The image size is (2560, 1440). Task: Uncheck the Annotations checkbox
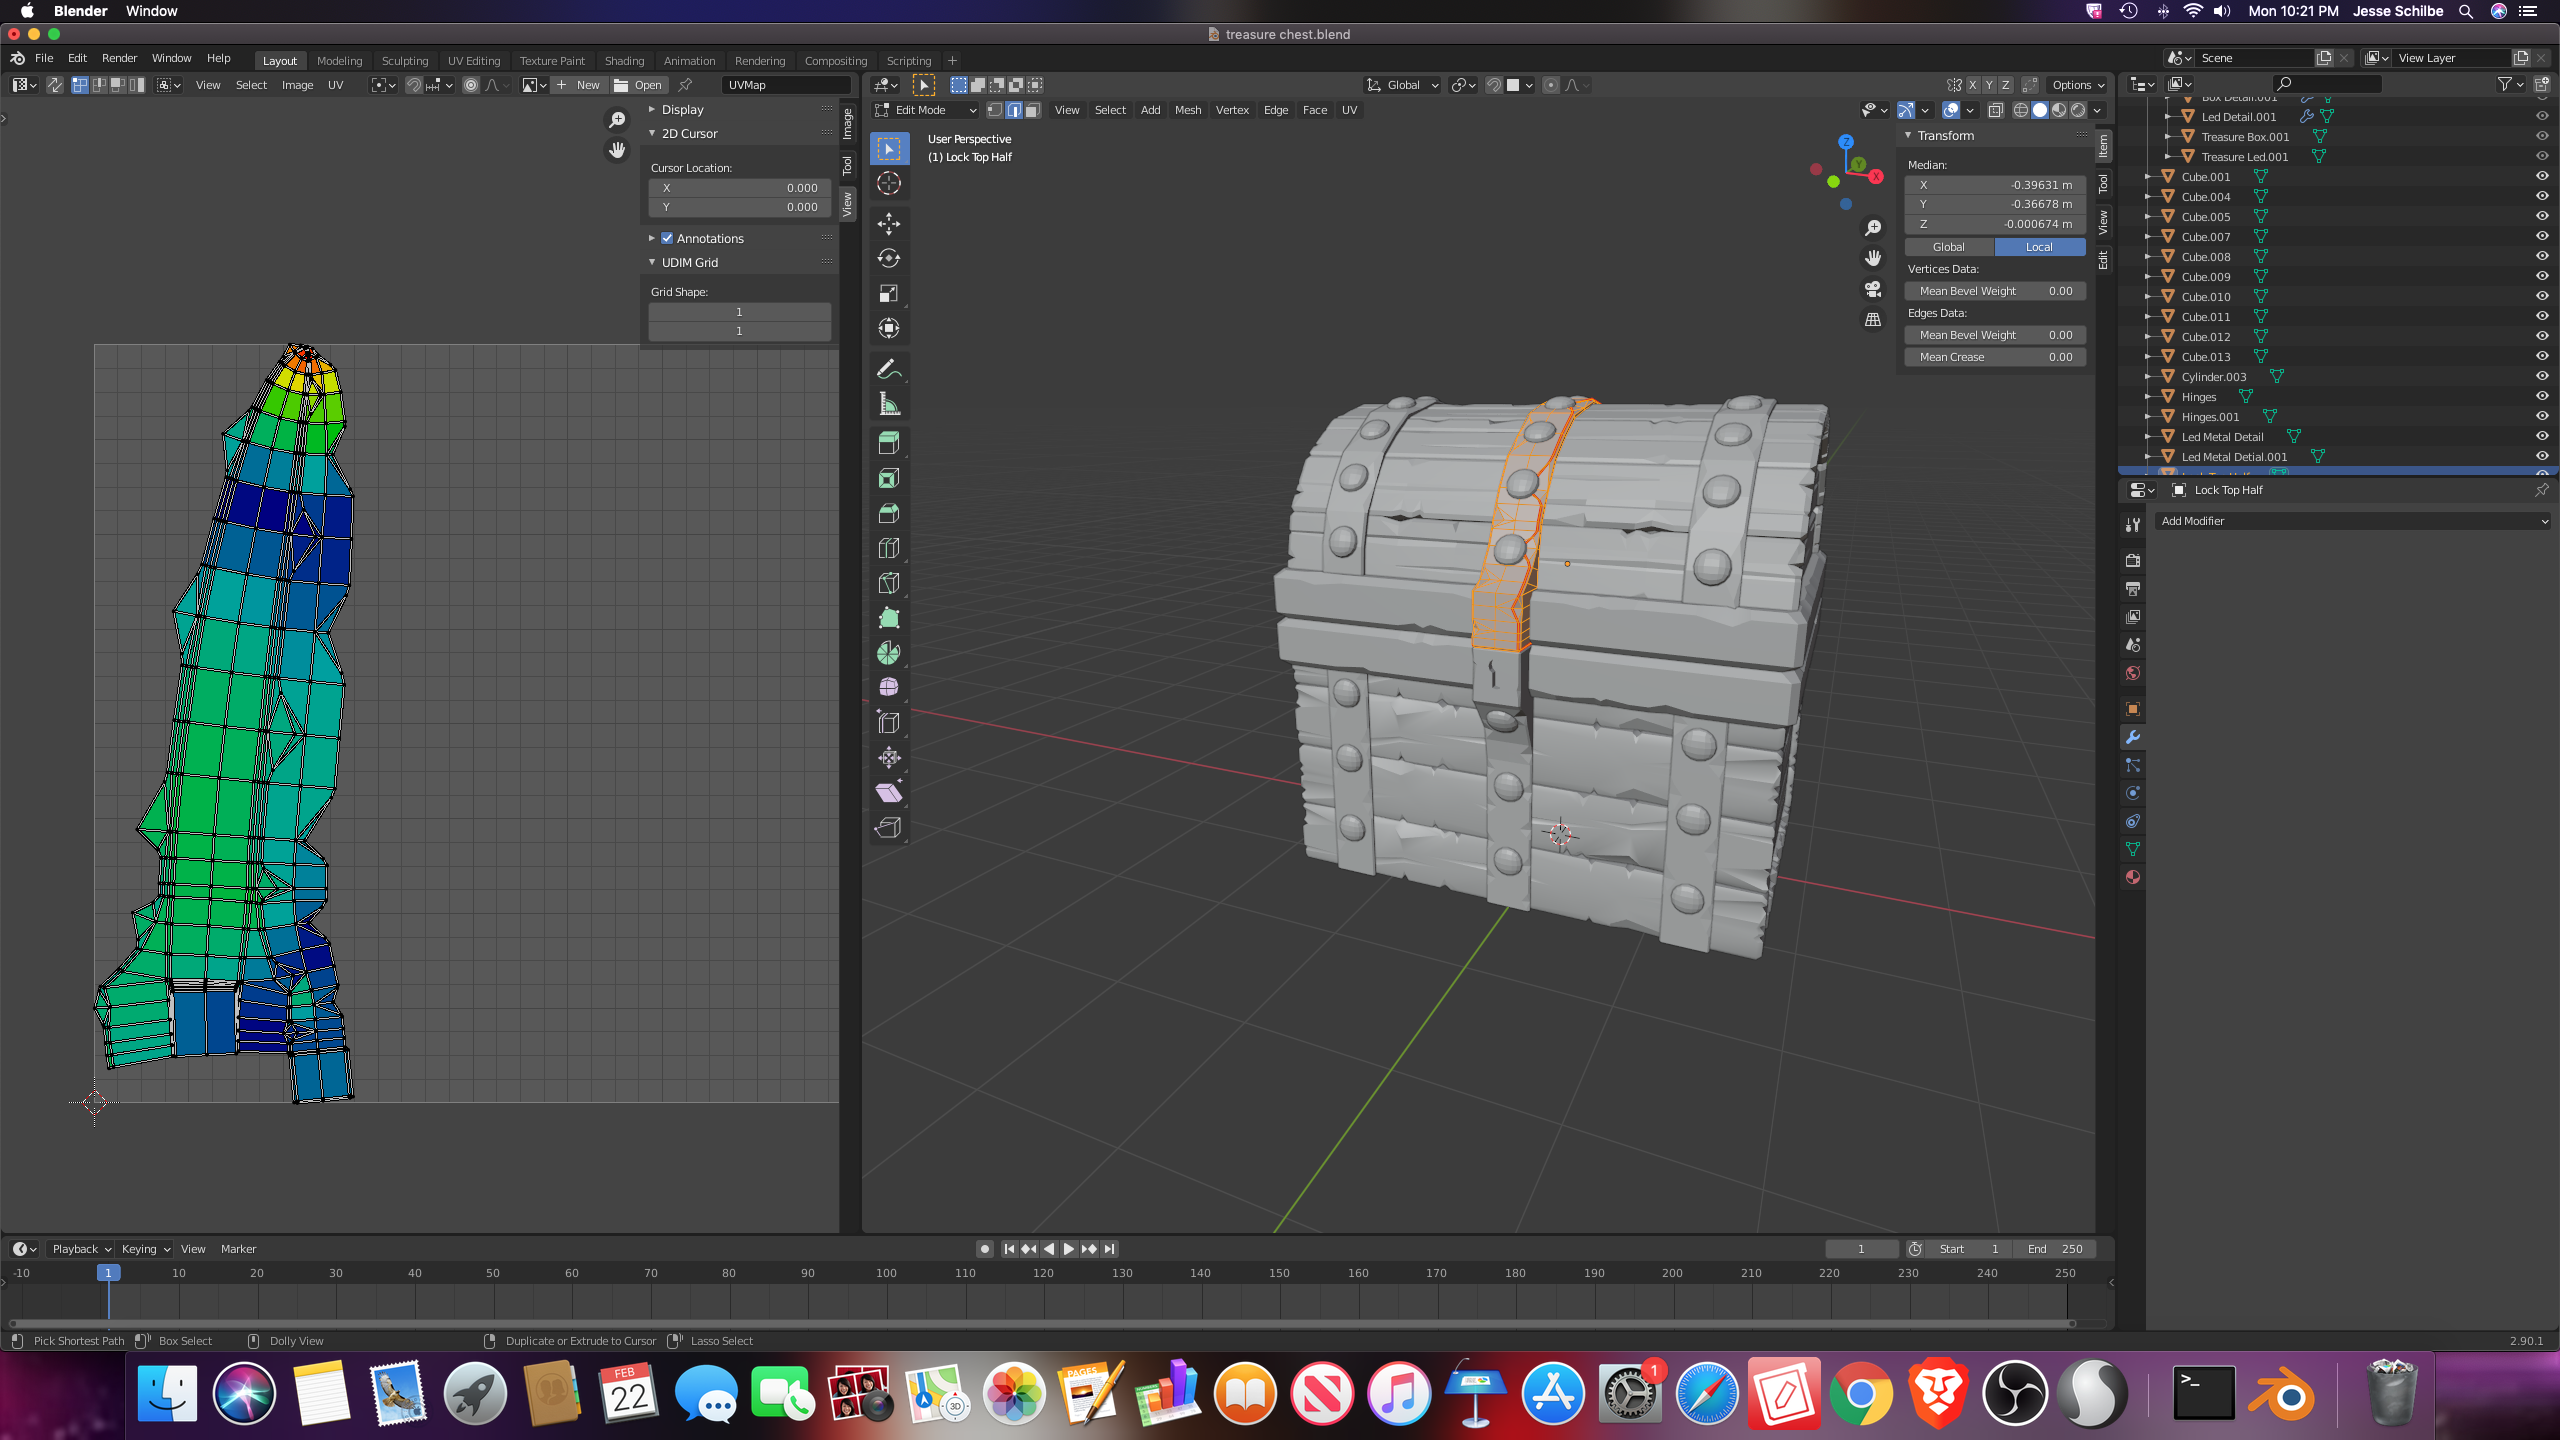coord(667,238)
